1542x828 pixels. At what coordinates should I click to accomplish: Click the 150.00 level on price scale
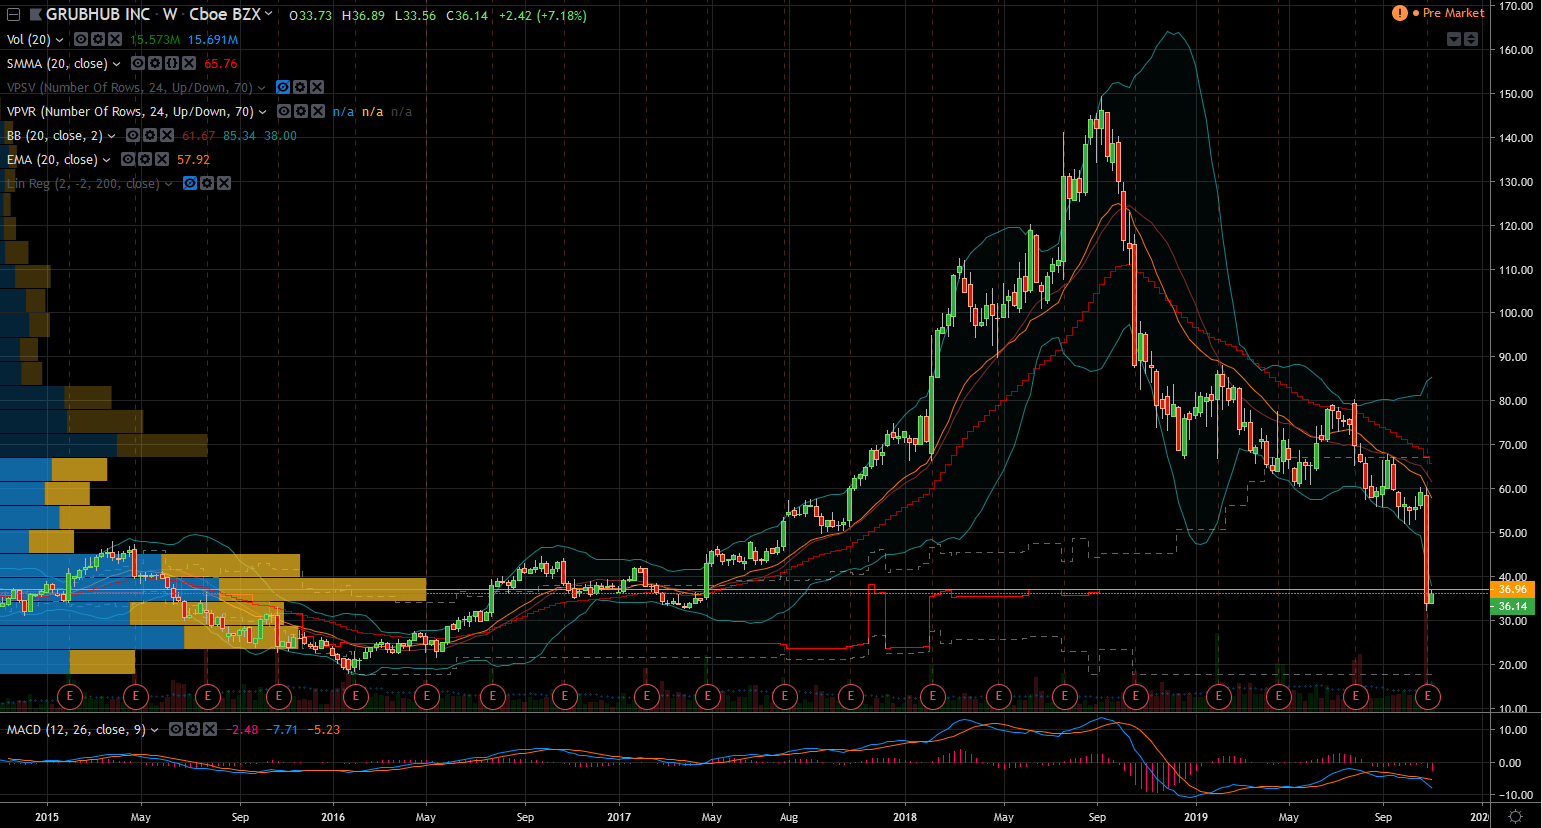[1516, 94]
